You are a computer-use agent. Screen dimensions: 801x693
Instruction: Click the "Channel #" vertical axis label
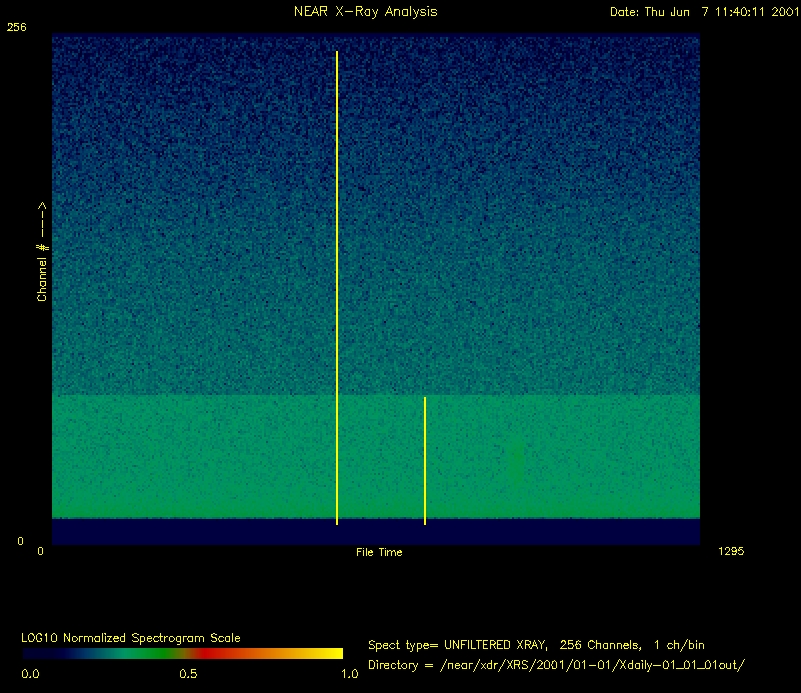(42, 252)
